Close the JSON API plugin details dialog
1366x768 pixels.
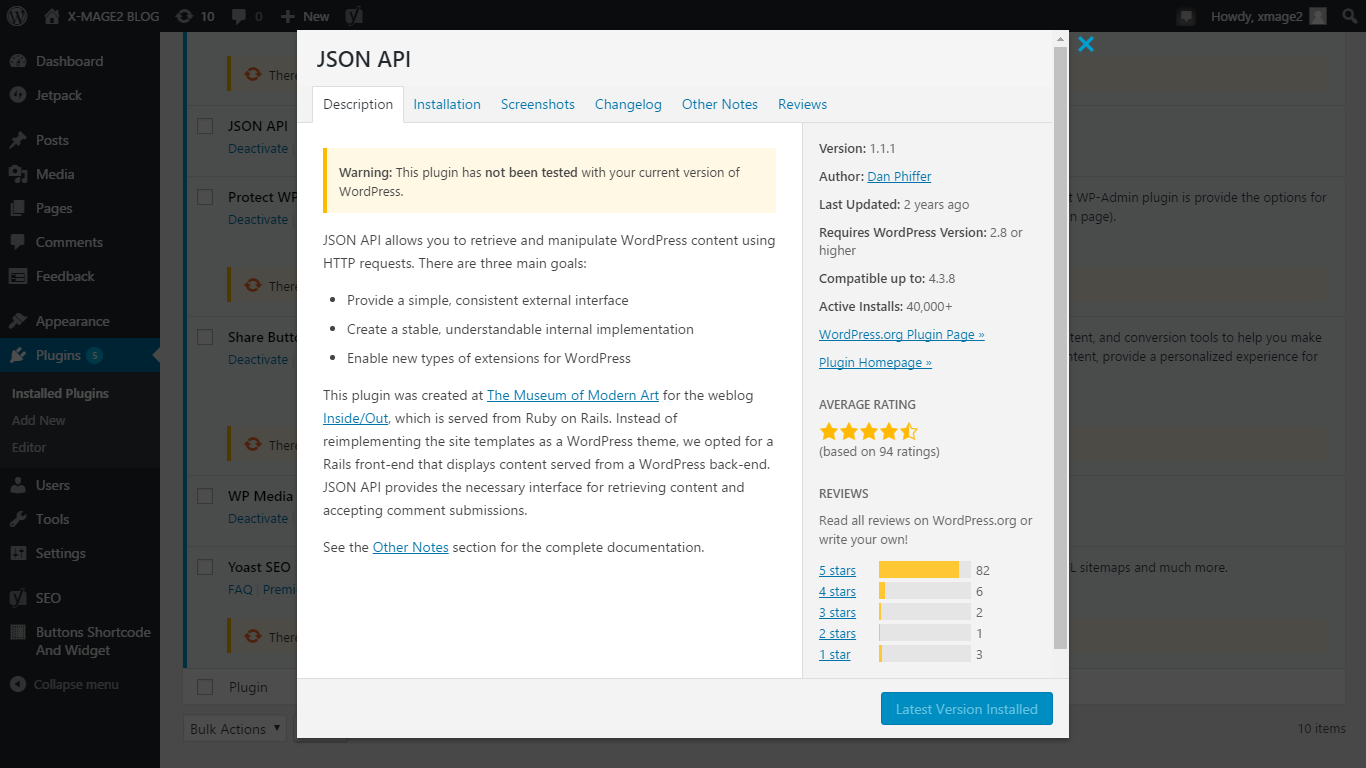click(1086, 44)
